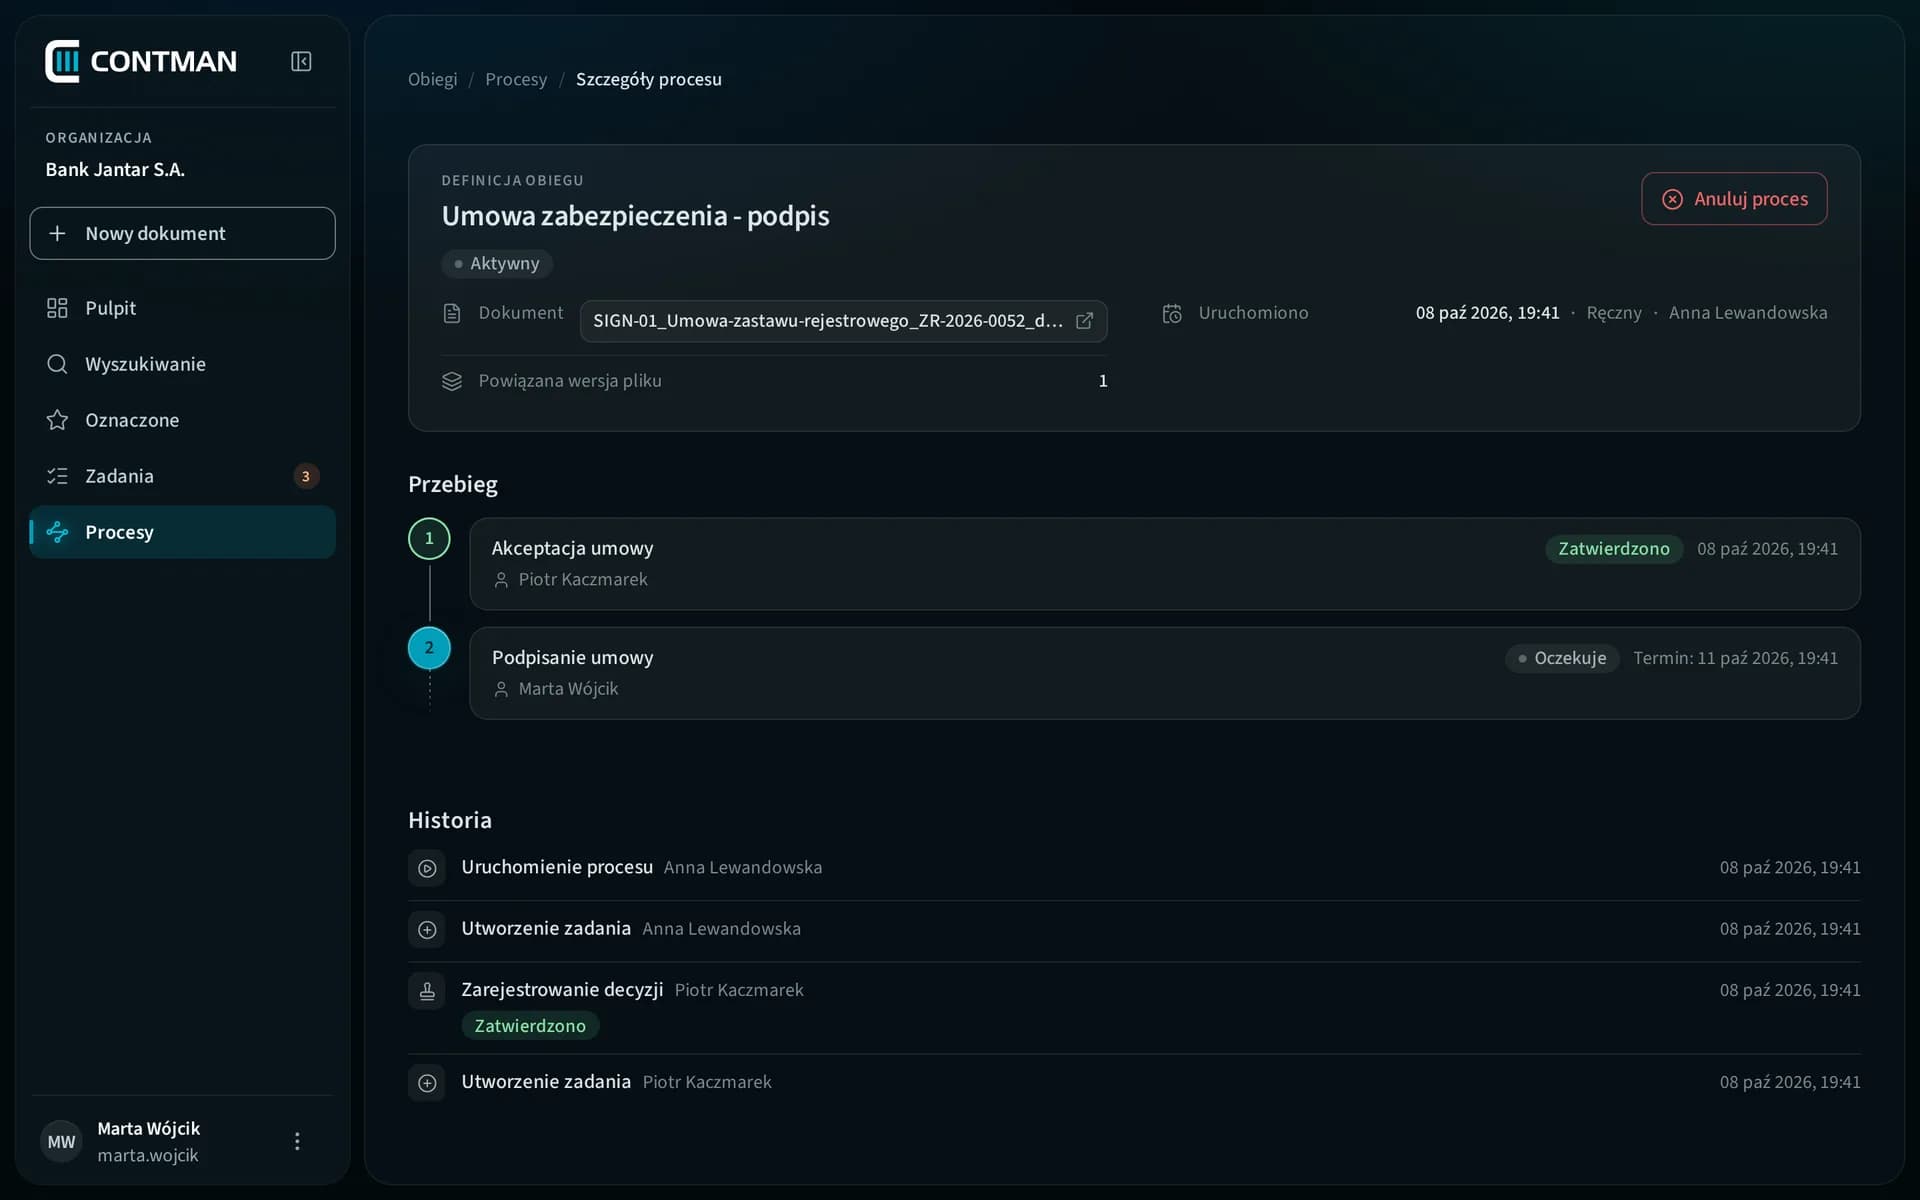Click the Uruchomienie procesu history entry
Screen dimensions: 1920x1200
pos(1134,868)
